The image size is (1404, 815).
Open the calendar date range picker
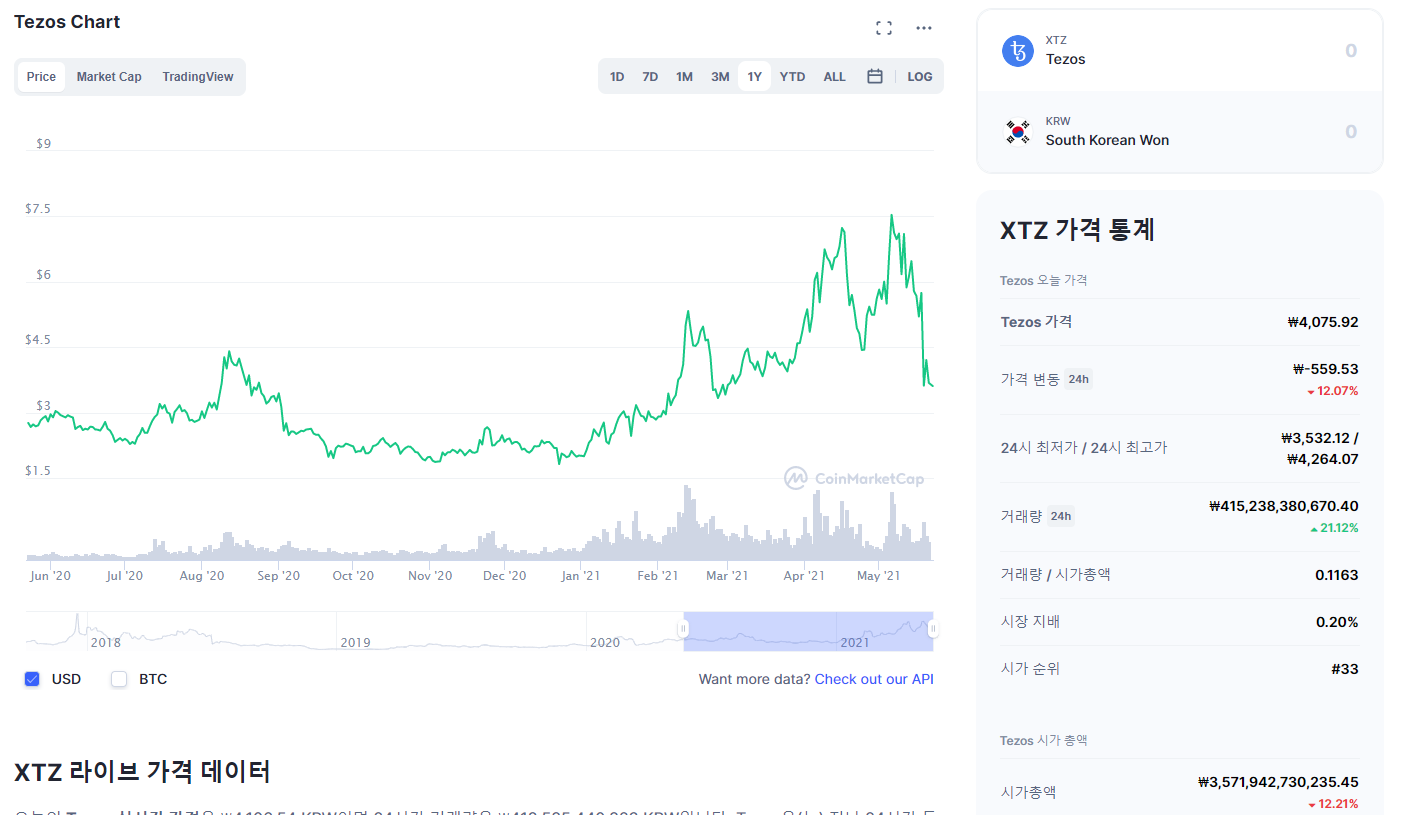click(x=875, y=76)
